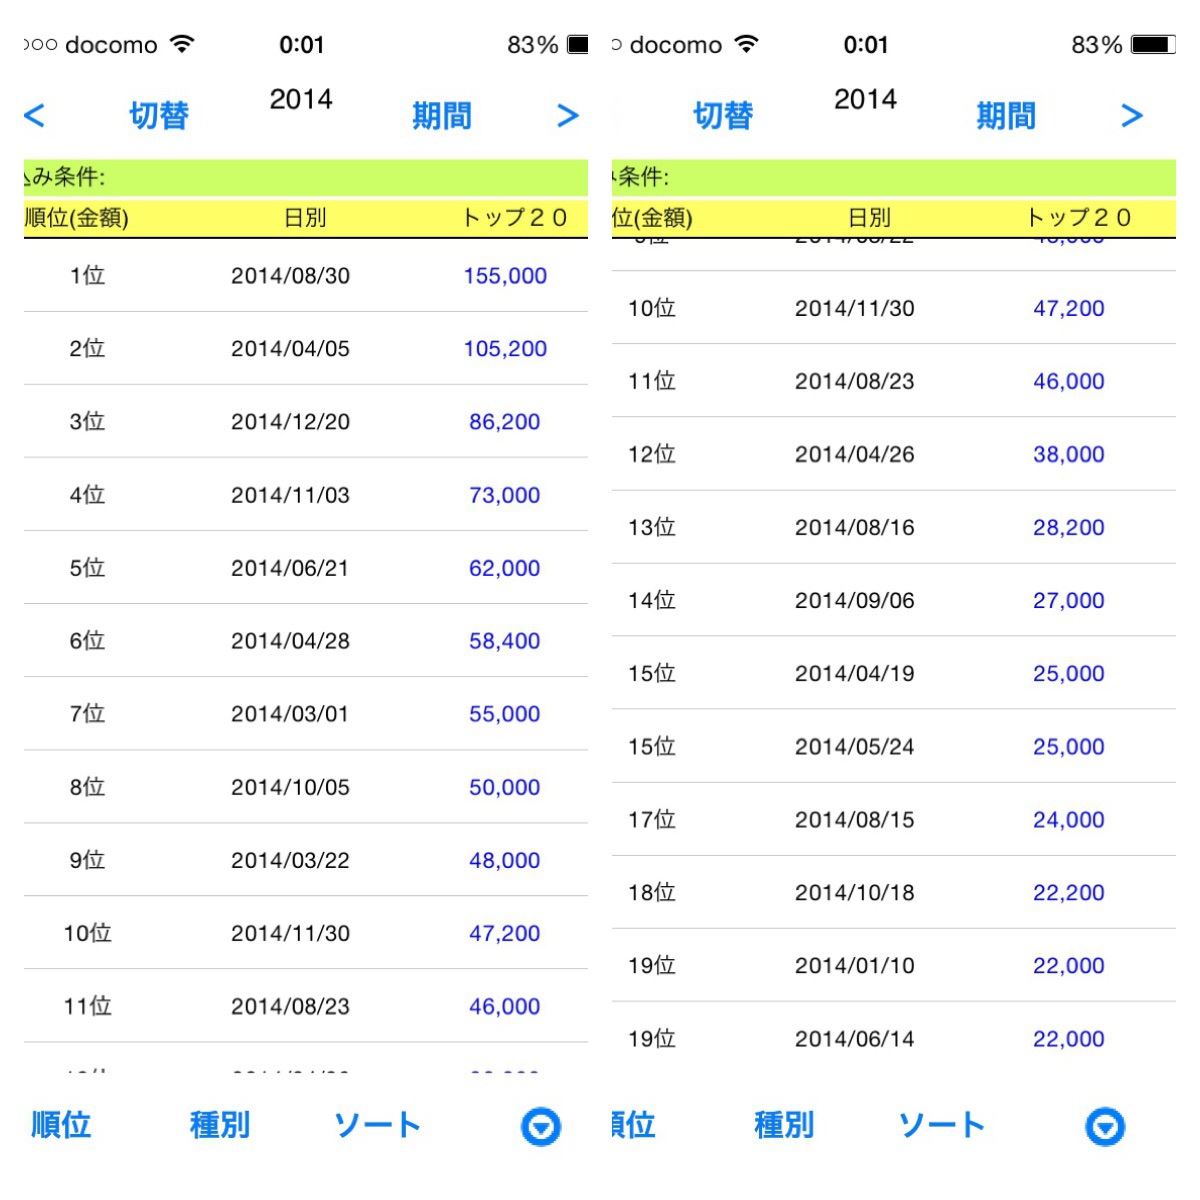This screenshot has width=1200, height=1200.
Task: Tap amount 86,200
Action: [505, 422]
